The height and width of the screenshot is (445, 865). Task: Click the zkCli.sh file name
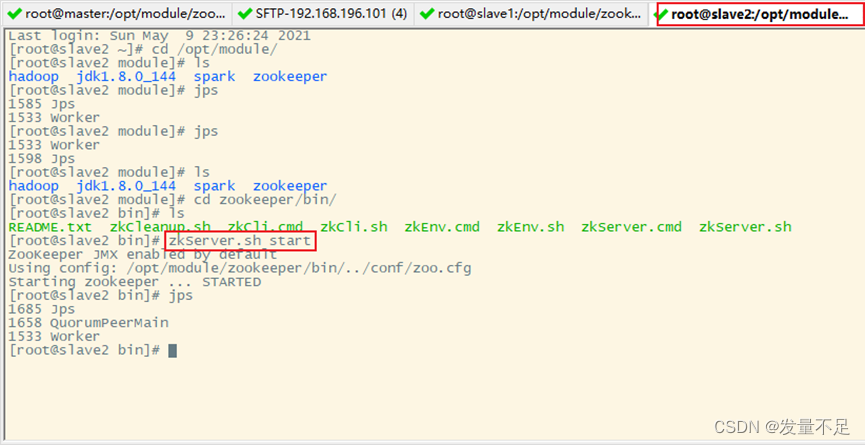coord(354,227)
